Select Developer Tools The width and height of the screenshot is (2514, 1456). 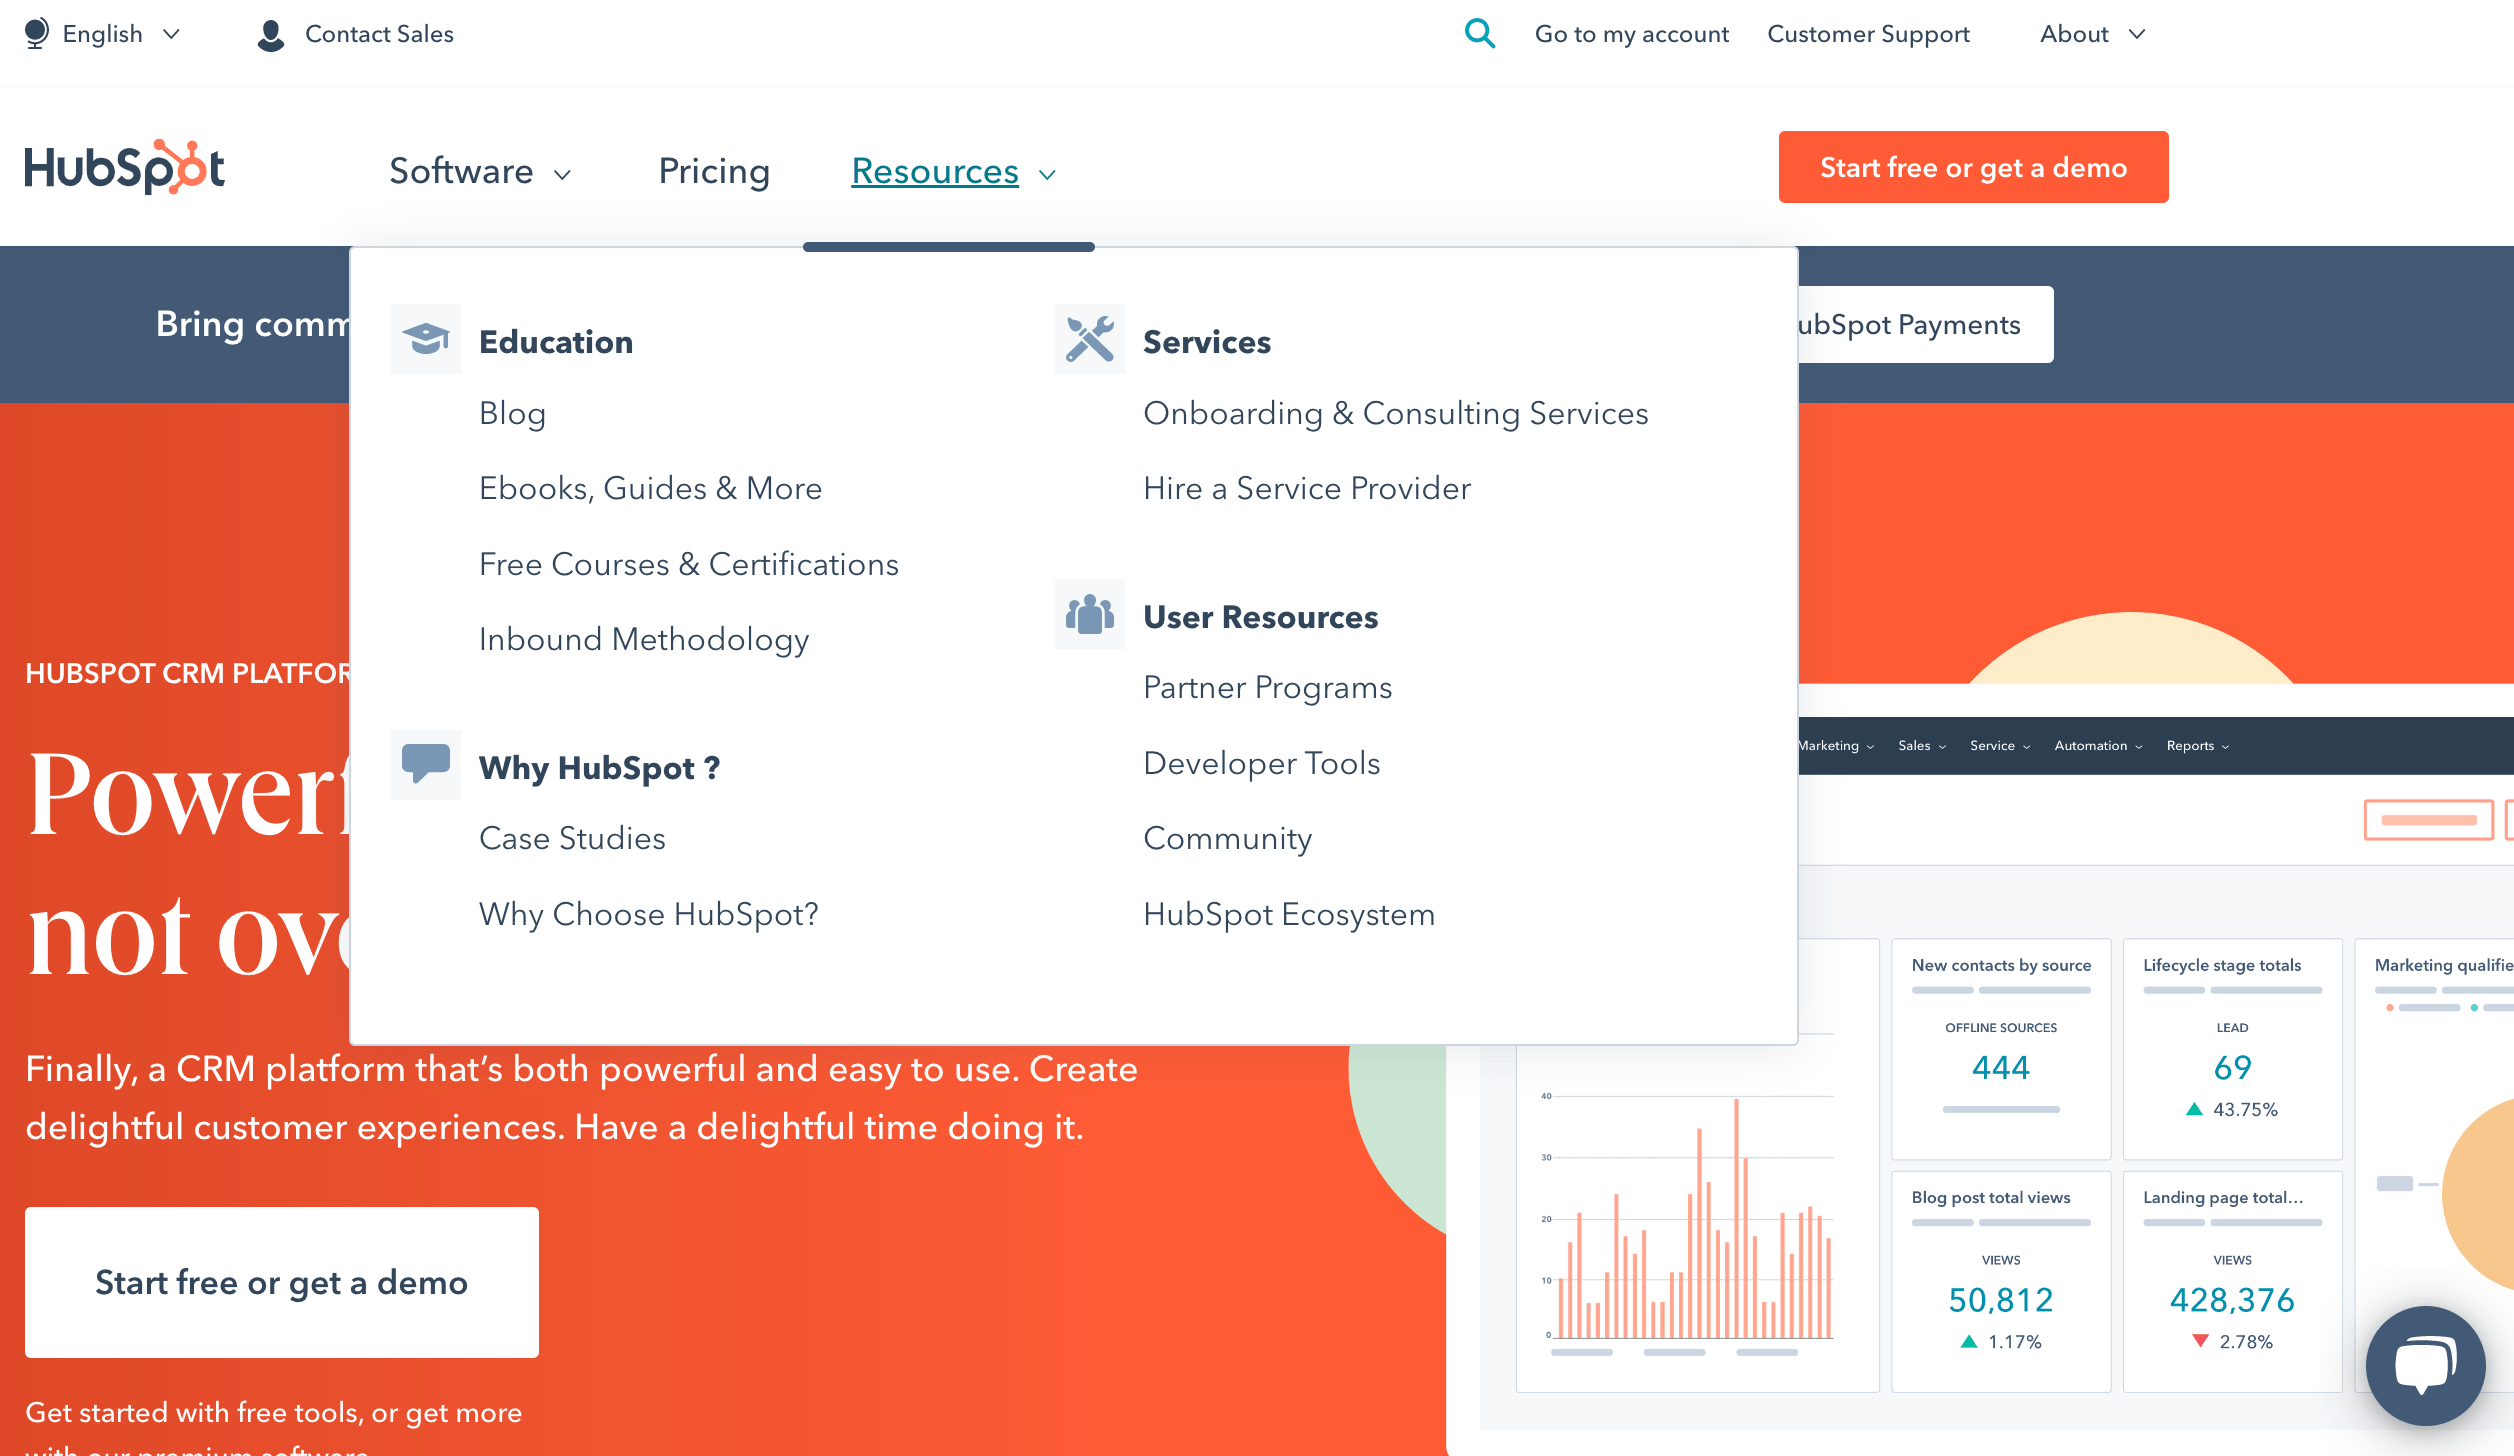(x=1261, y=763)
